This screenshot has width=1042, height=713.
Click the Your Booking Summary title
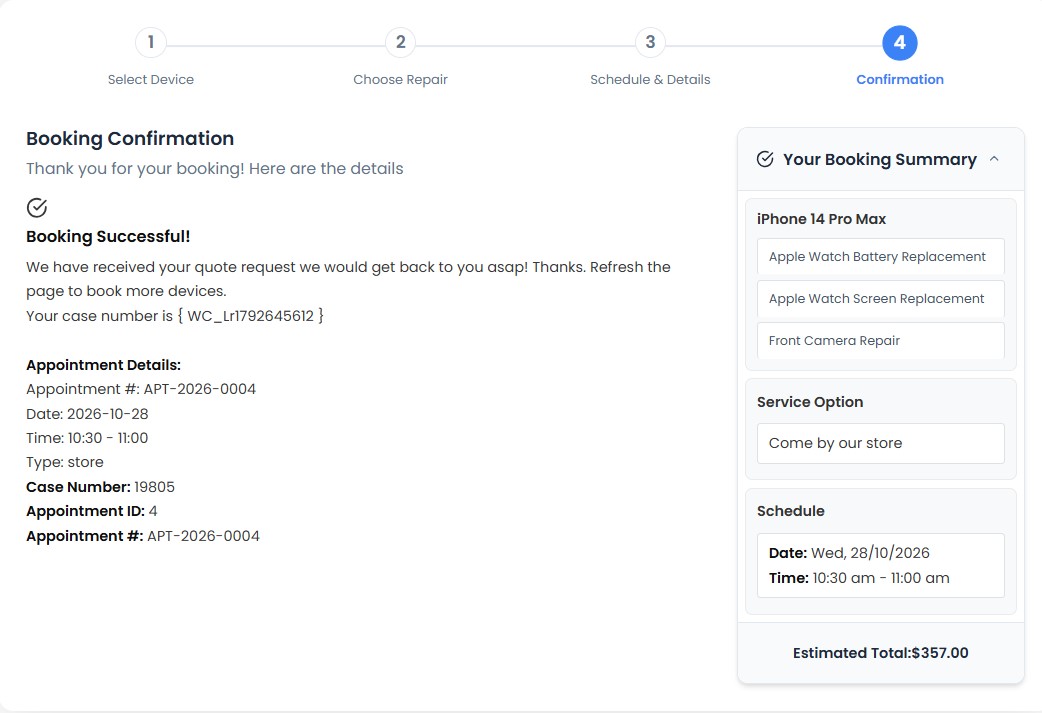pyautogui.click(x=880, y=159)
